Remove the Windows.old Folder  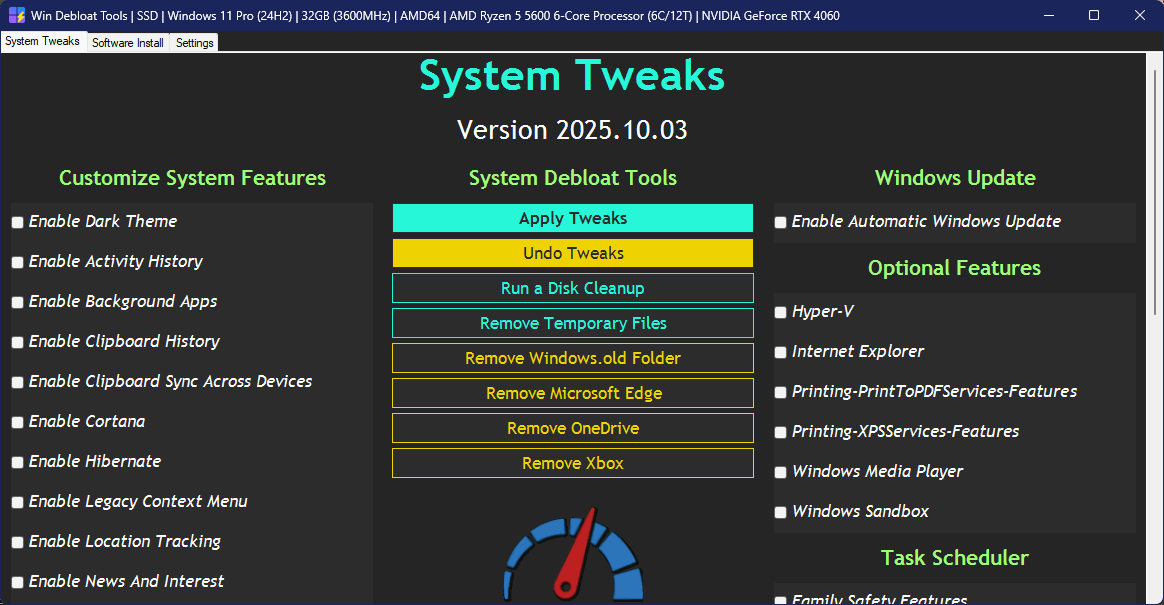point(572,358)
